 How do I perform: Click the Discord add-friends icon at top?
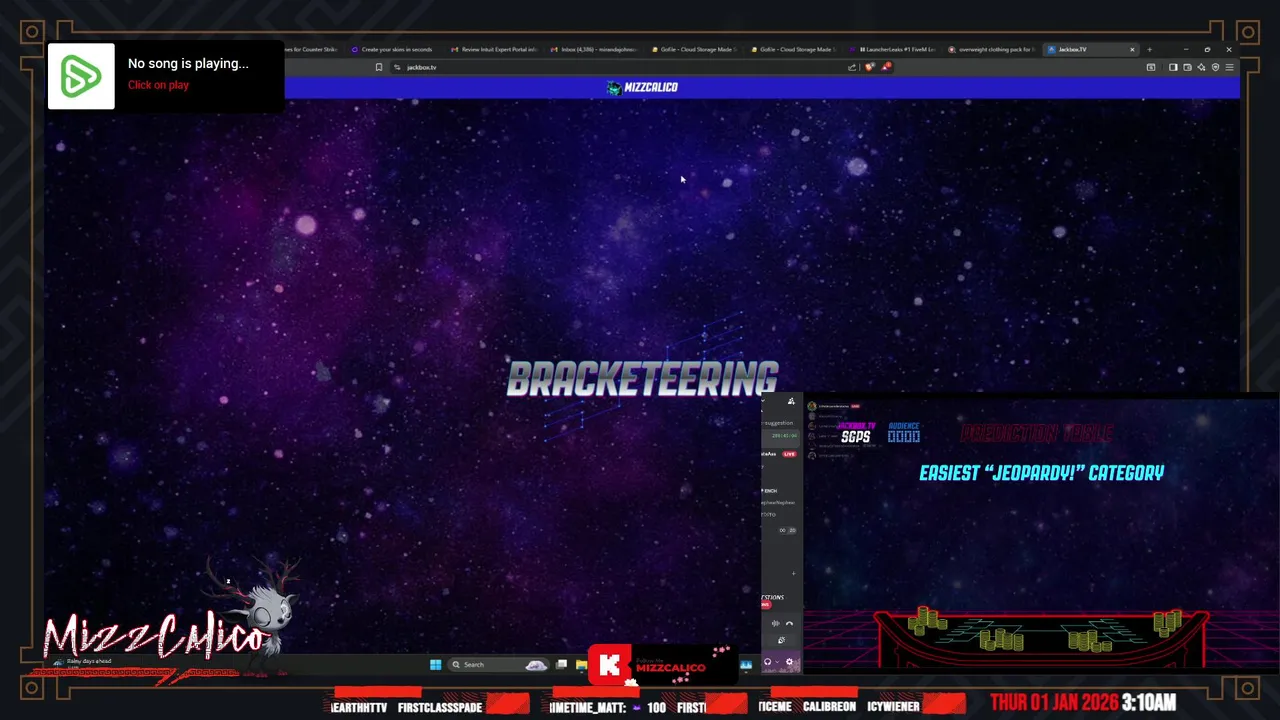click(x=791, y=402)
